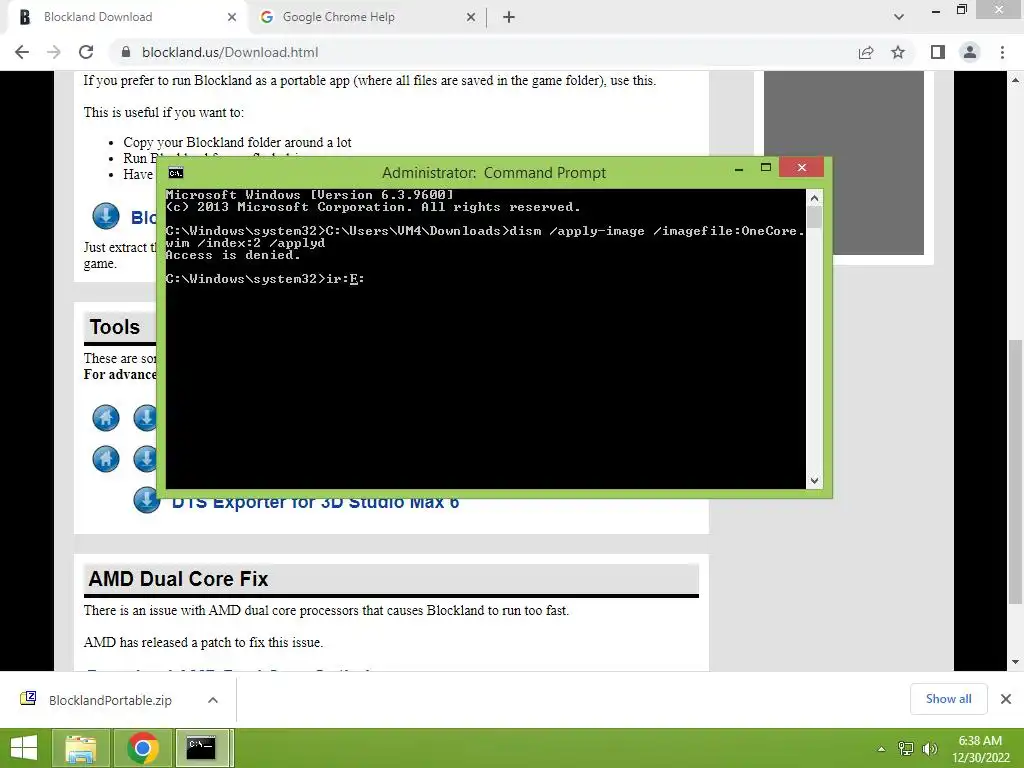Click the Chrome back arrow

tap(22, 52)
